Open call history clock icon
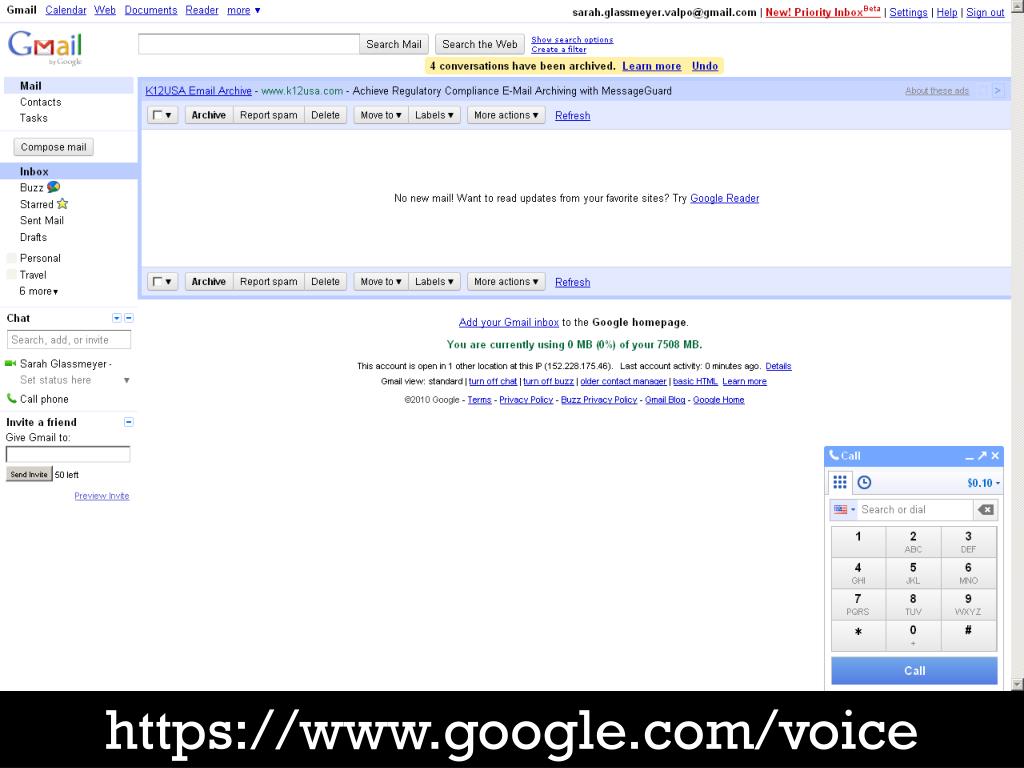This screenshot has height=768, width=1024. 864,483
